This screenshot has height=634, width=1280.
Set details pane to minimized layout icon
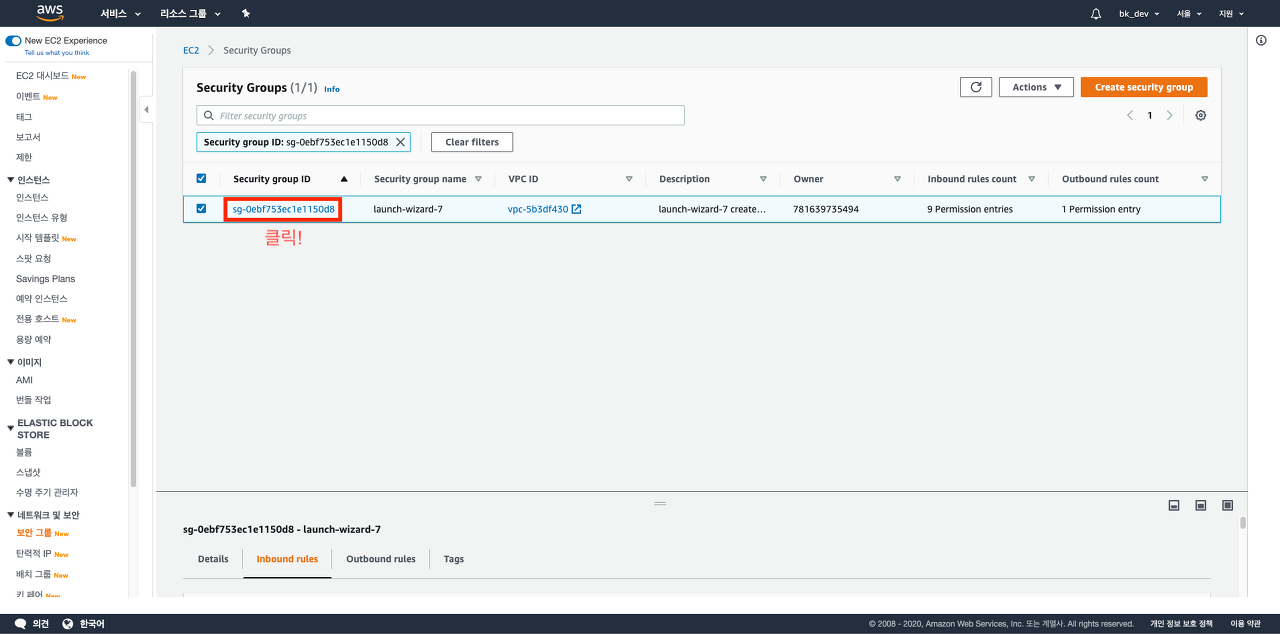[1174, 505]
